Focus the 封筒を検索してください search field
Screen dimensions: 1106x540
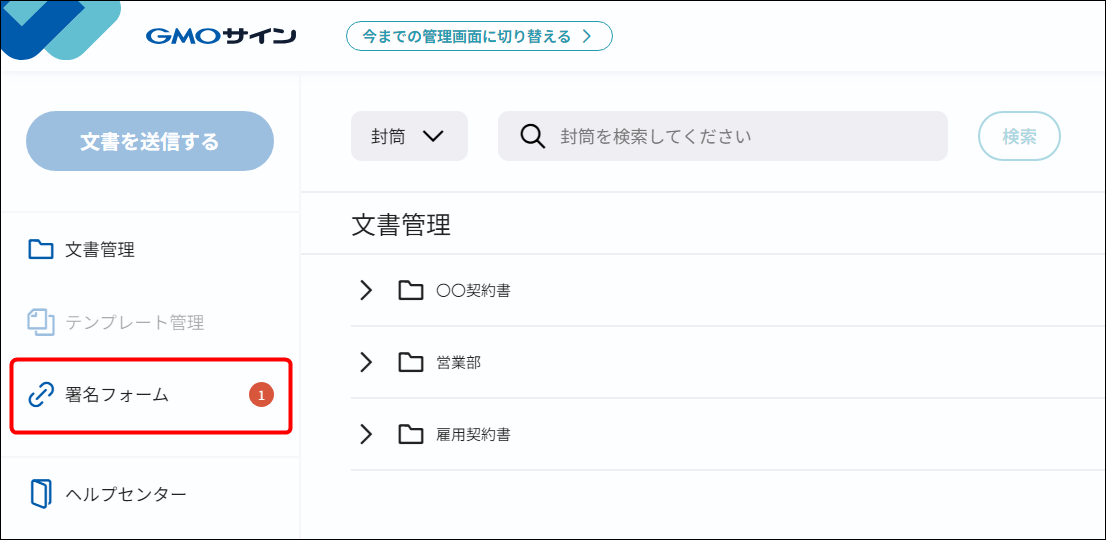[740, 136]
